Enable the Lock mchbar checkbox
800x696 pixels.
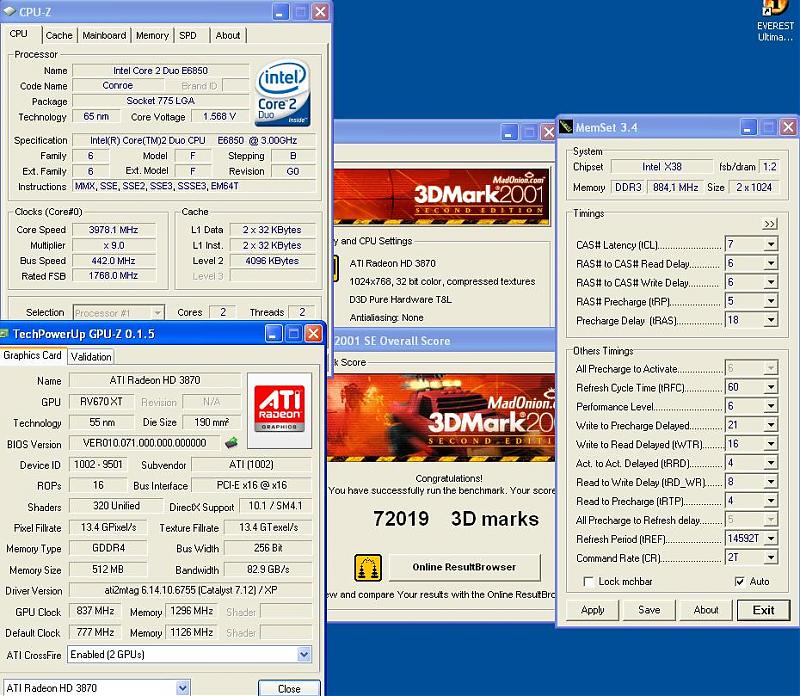[x=588, y=581]
